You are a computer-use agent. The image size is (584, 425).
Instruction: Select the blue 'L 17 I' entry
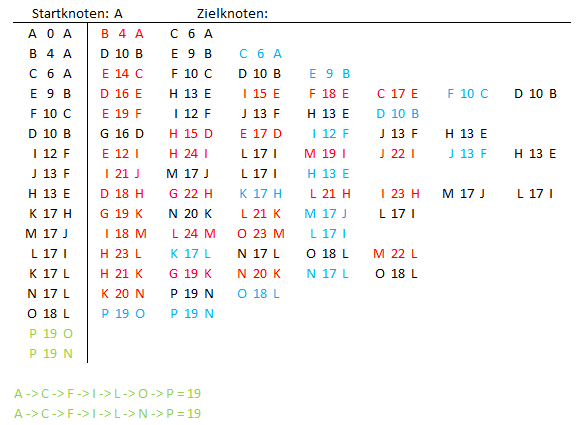click(329, 234)
